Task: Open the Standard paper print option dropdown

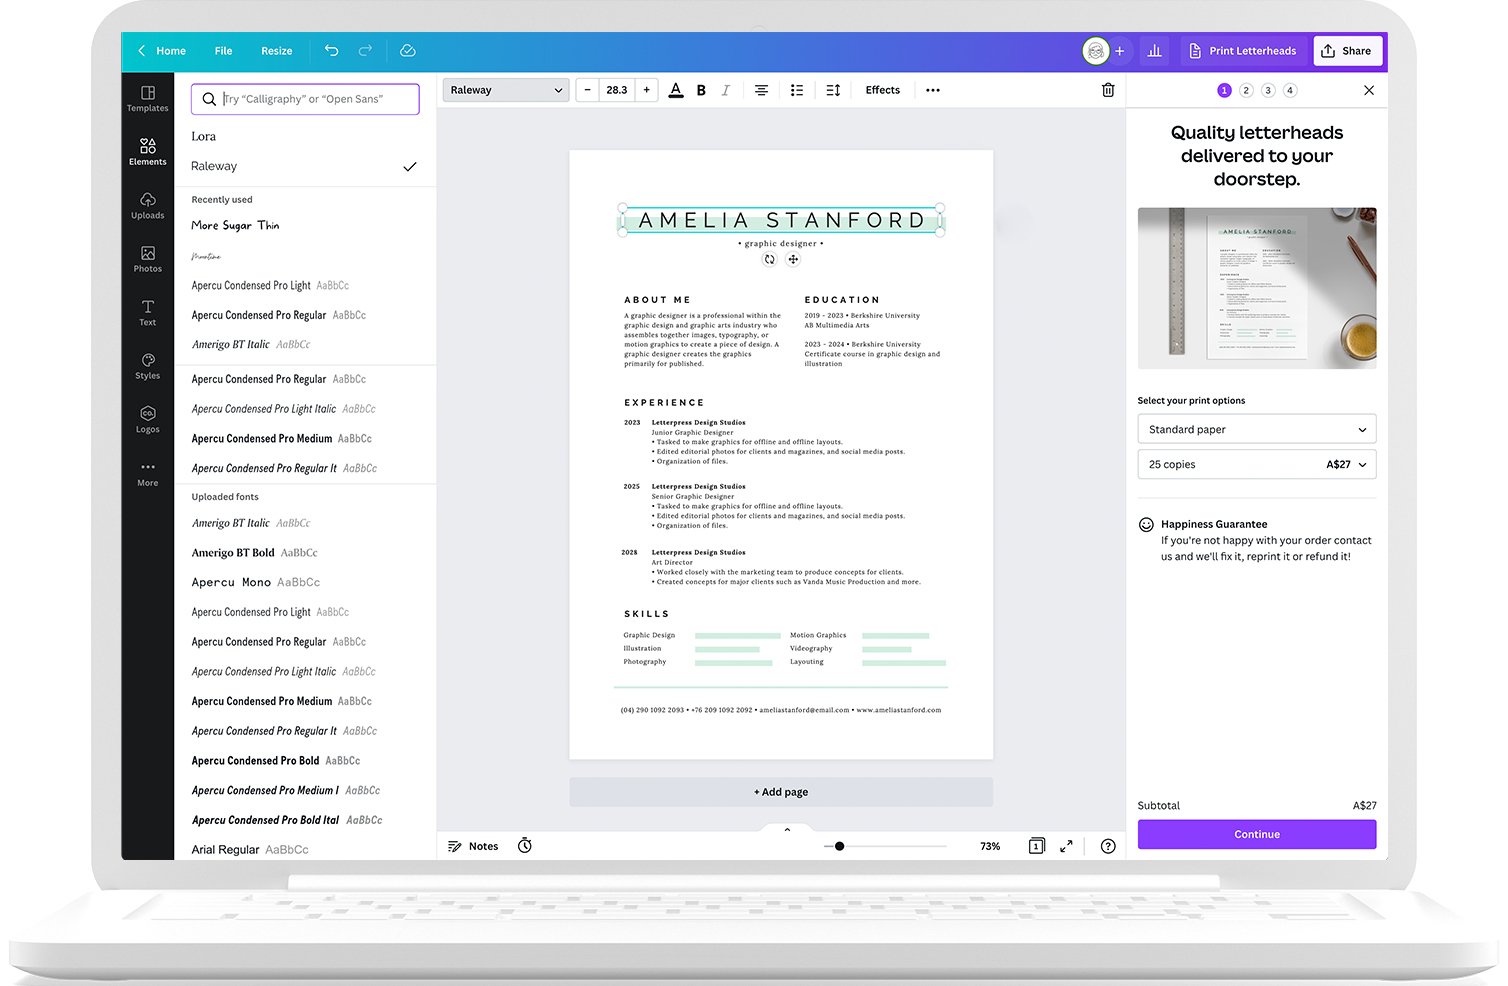Action: coord(1256,428)
